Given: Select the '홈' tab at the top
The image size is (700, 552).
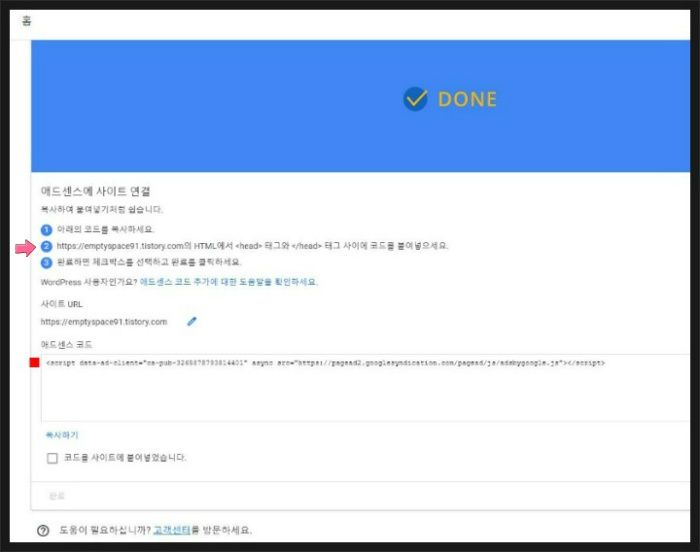Looking at the screenshot, I should 27,21.
